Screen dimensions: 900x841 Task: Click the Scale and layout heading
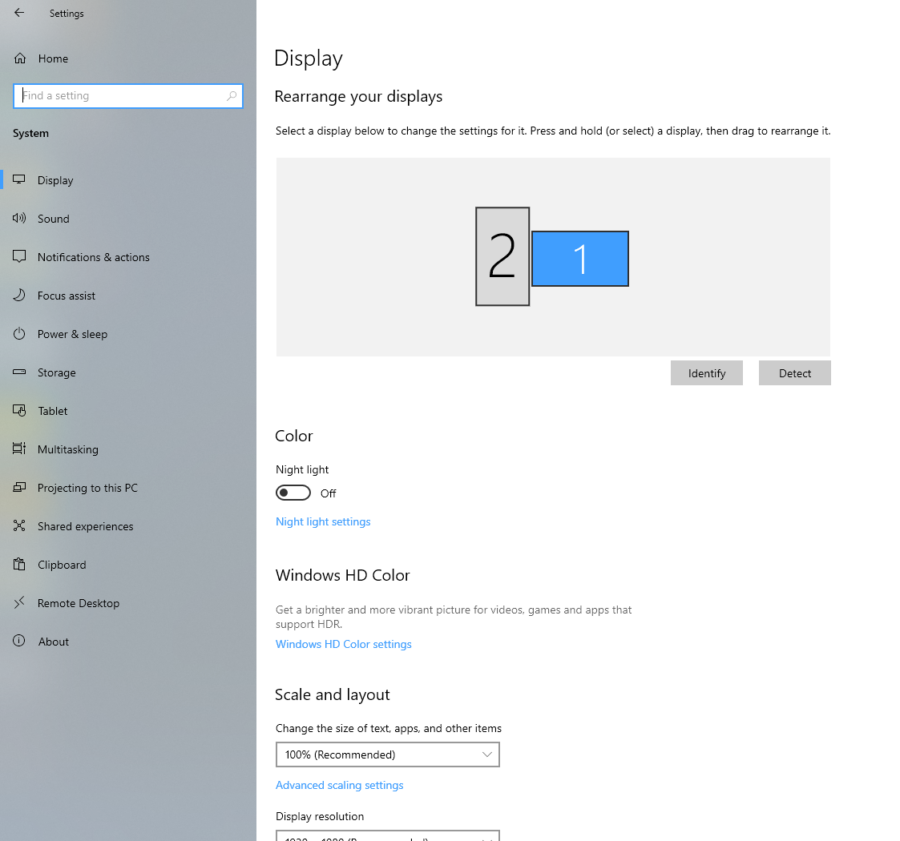click(332, 695)
